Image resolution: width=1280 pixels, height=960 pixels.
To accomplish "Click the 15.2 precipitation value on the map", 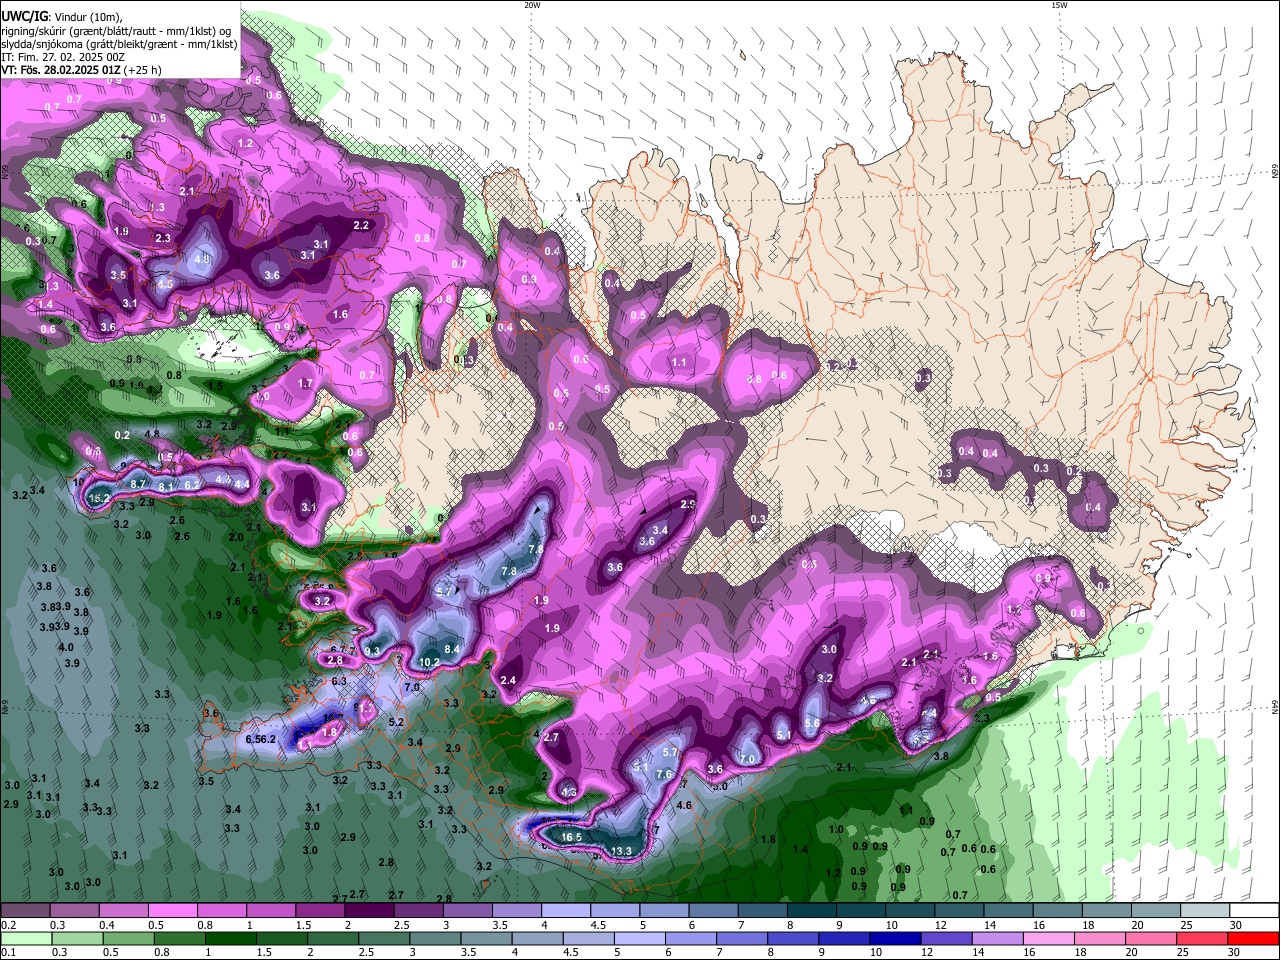I will coord(99,497).
